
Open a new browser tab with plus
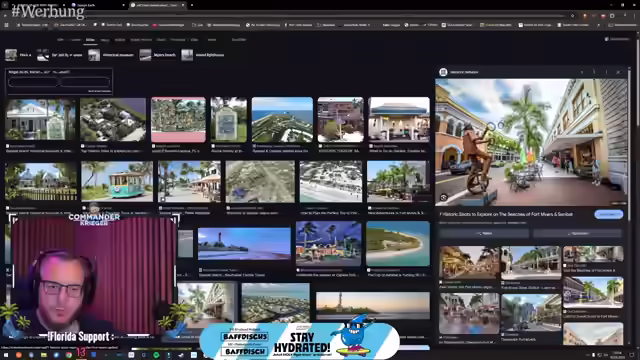tap(192, 5)
